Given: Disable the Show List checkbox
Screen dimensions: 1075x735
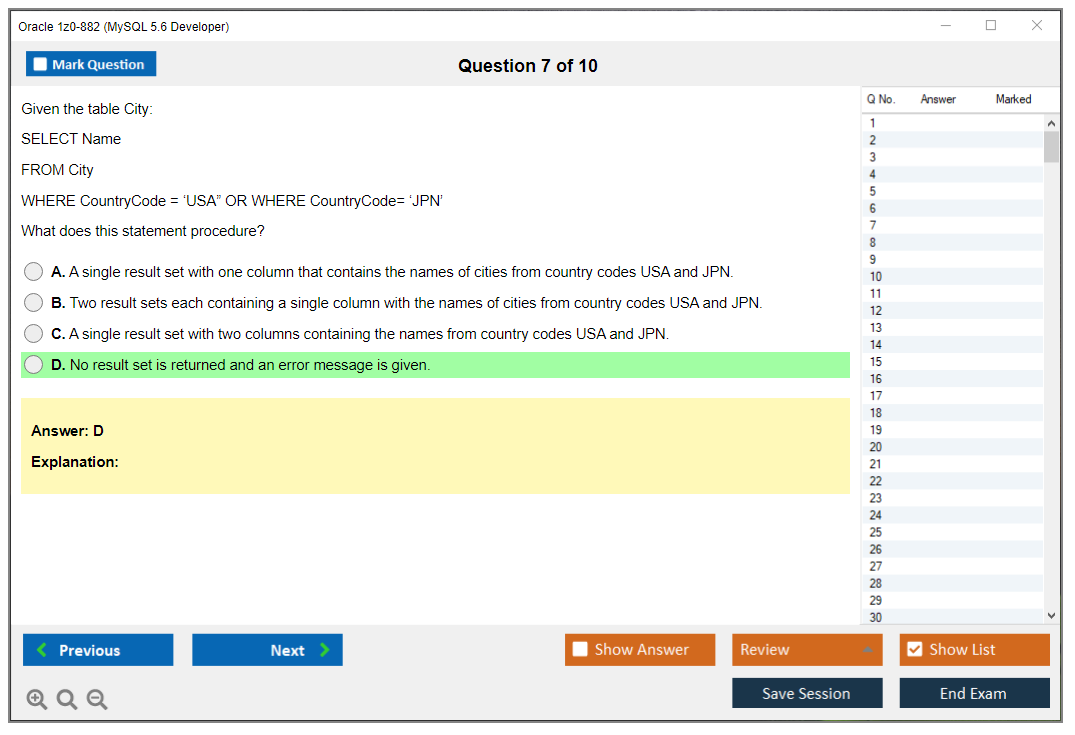Looking at the screenshot, I should (x=914, y=649).
